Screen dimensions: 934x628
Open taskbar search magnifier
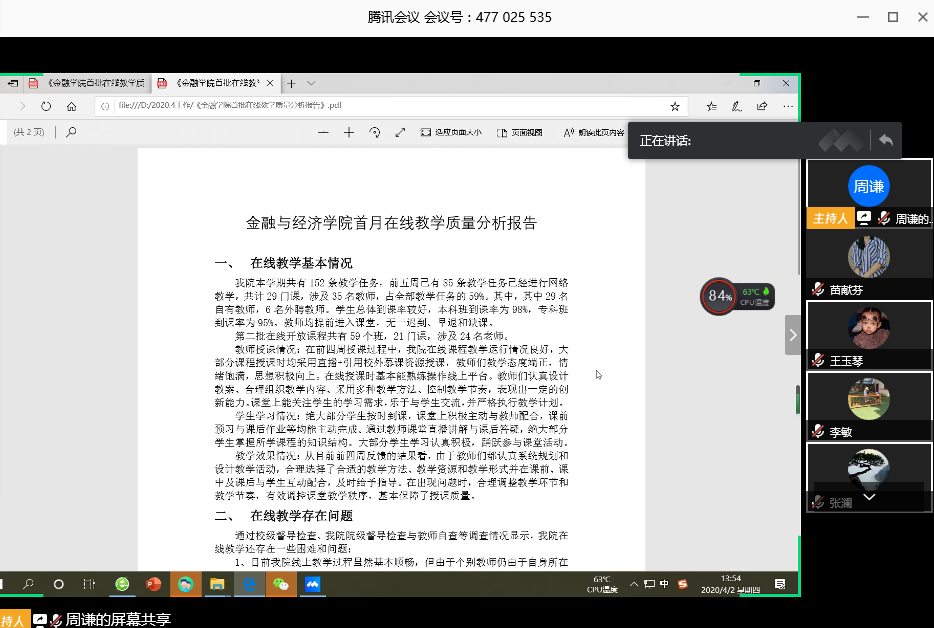point(28,584)
